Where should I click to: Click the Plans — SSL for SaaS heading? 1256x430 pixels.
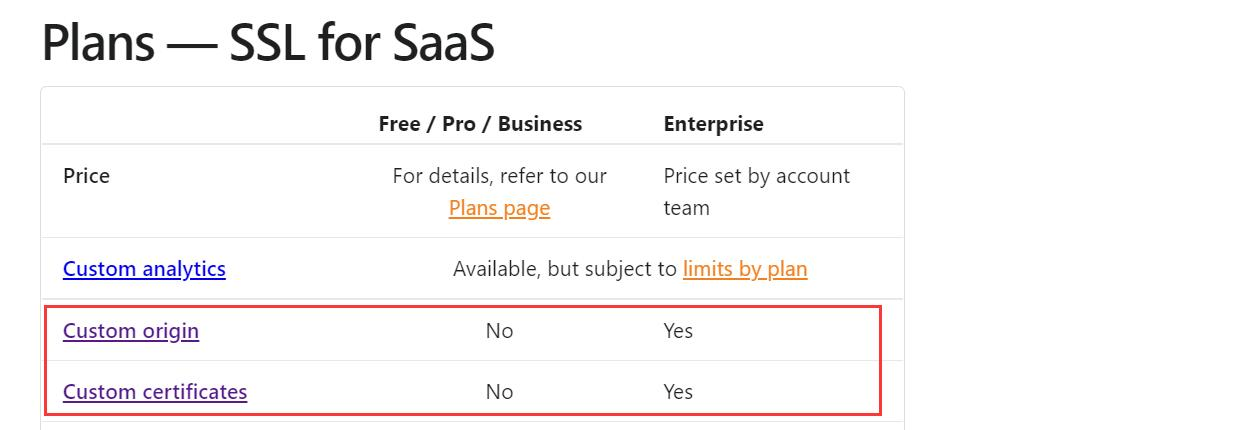click(268, 44)
